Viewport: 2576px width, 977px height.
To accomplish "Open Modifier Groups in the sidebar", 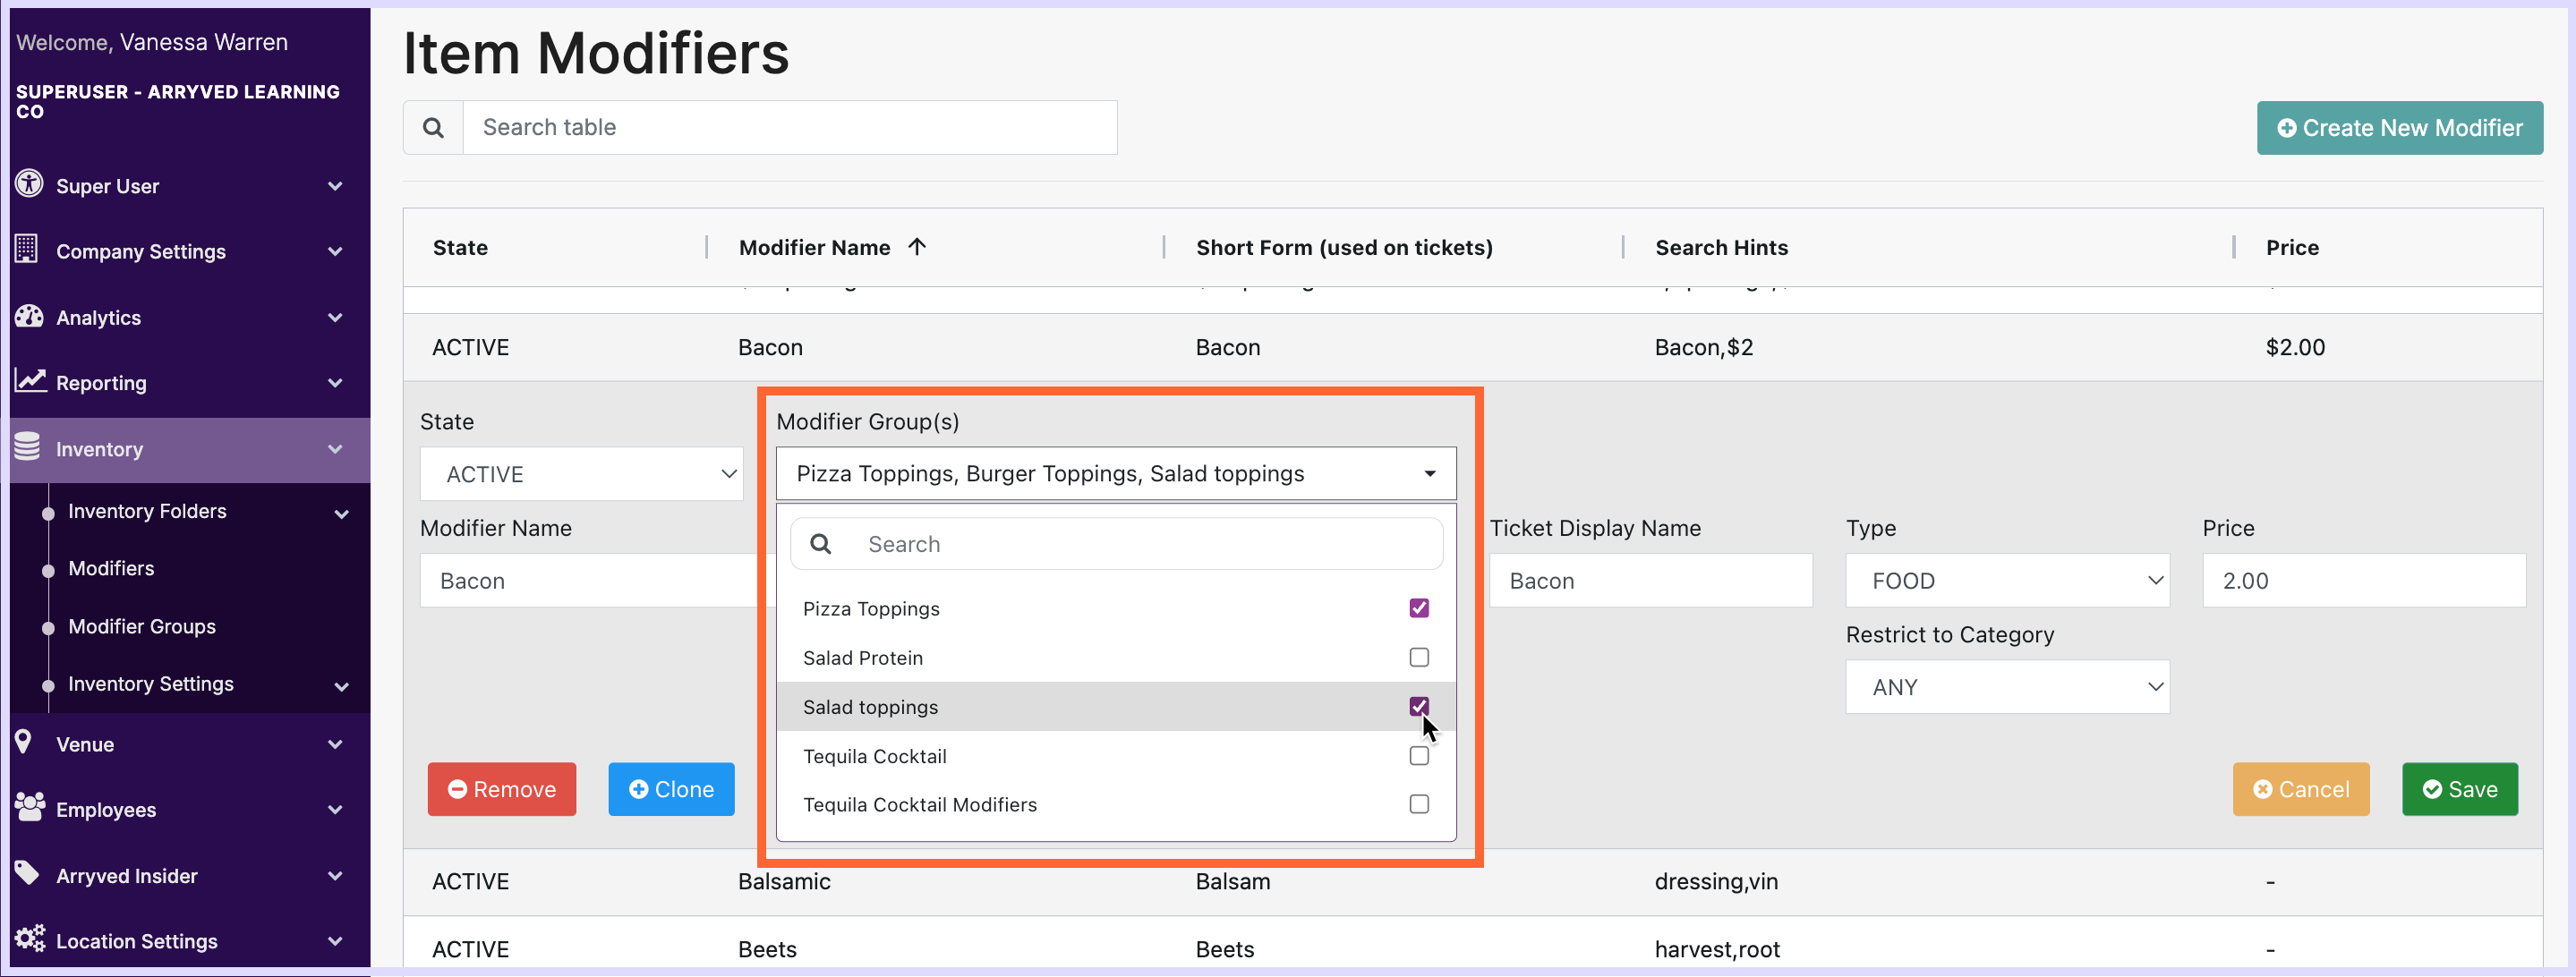I will point(142,626).
